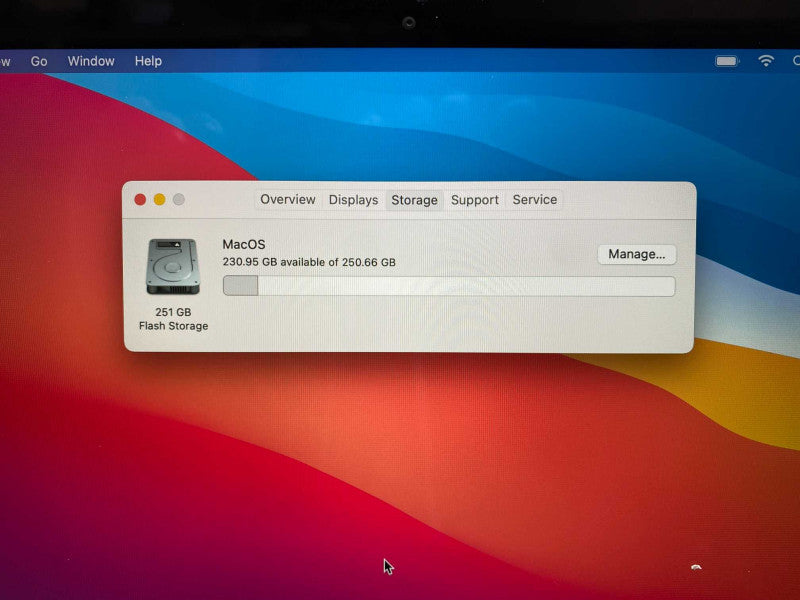Select the Storage tab
Viewport: 800px width, 600px height.
tap(414, 200)
